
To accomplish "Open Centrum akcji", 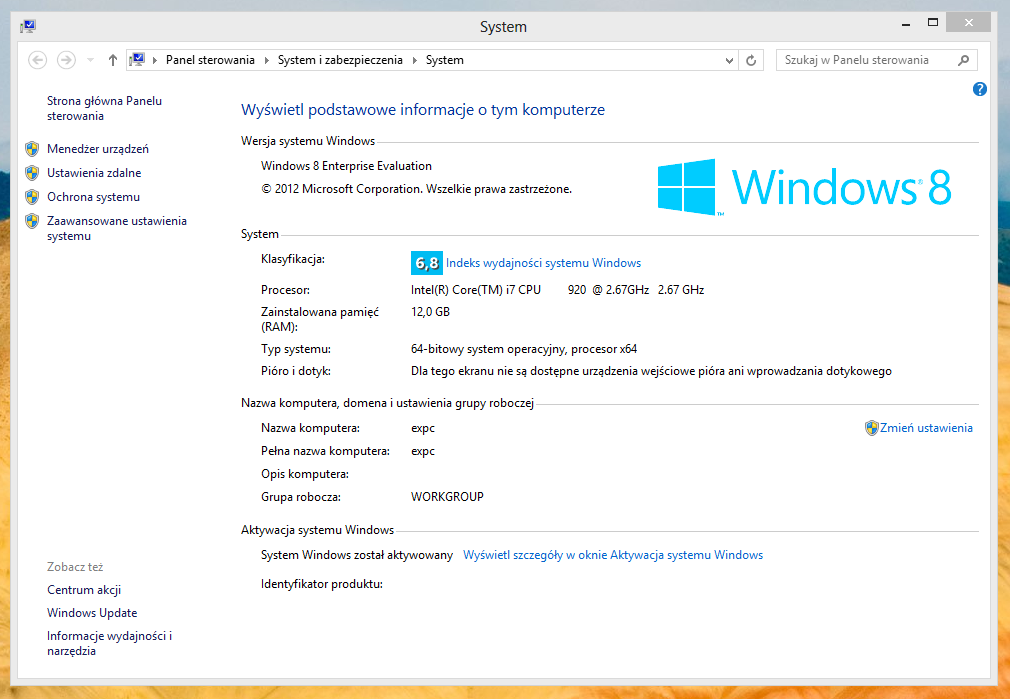I will point(84,589).
